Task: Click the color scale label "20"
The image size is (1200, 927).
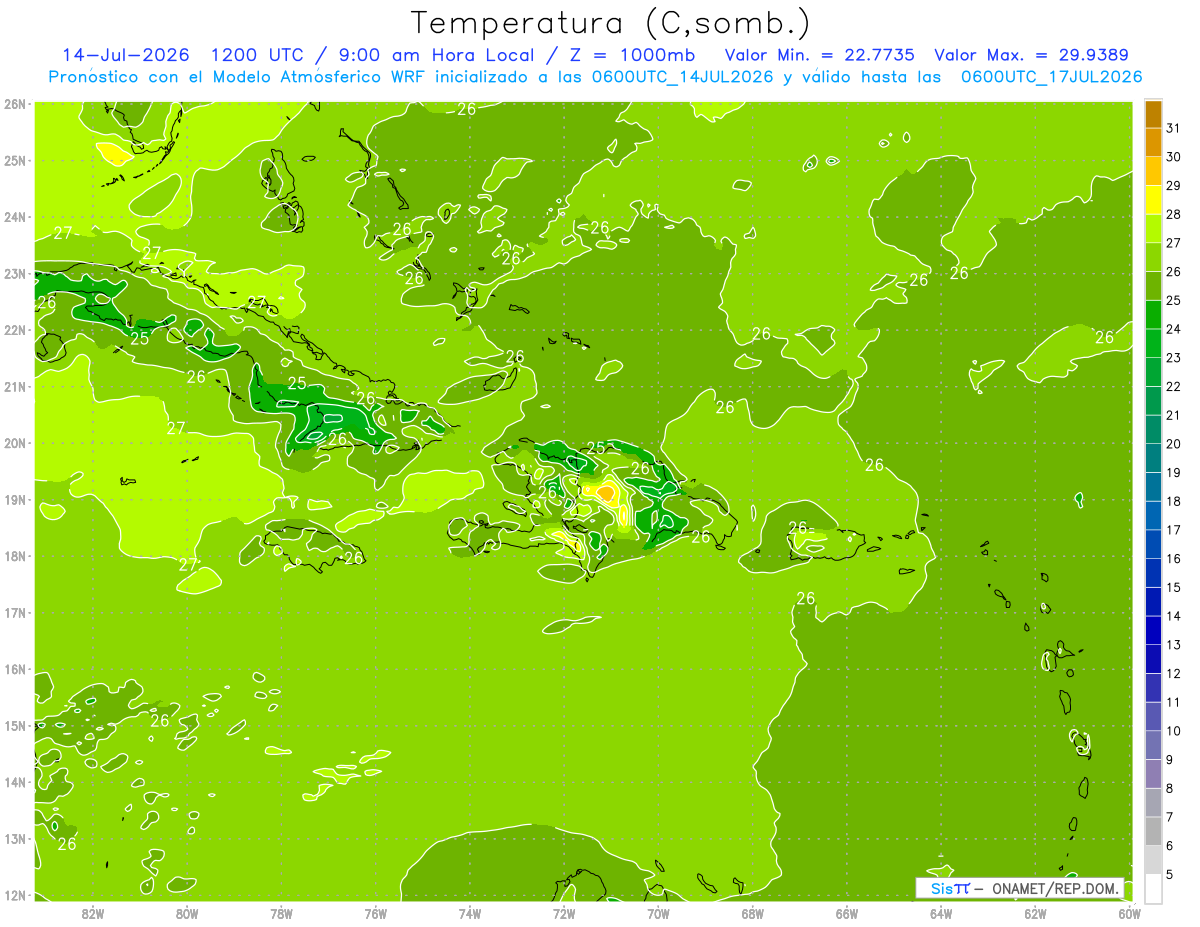Action: (x=1174, y=444)
